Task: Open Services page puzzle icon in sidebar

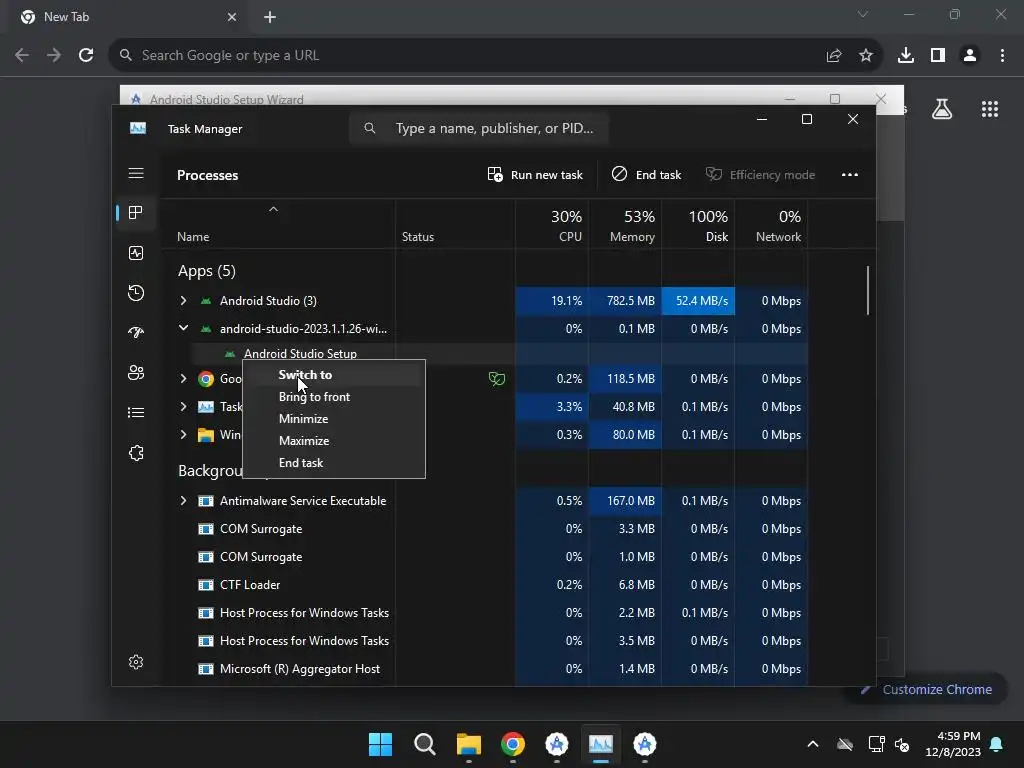Action: 136,453
